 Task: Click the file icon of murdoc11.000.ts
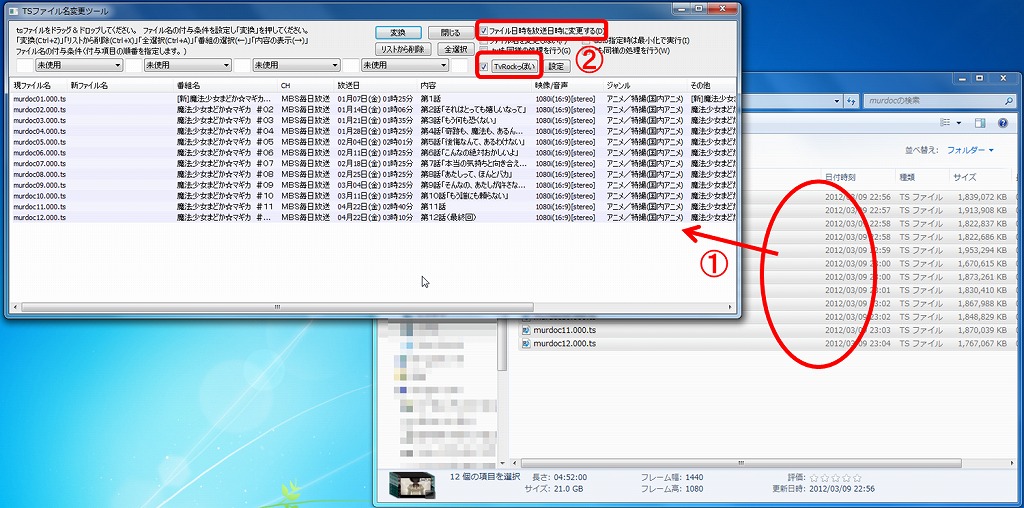coord(526,330)
